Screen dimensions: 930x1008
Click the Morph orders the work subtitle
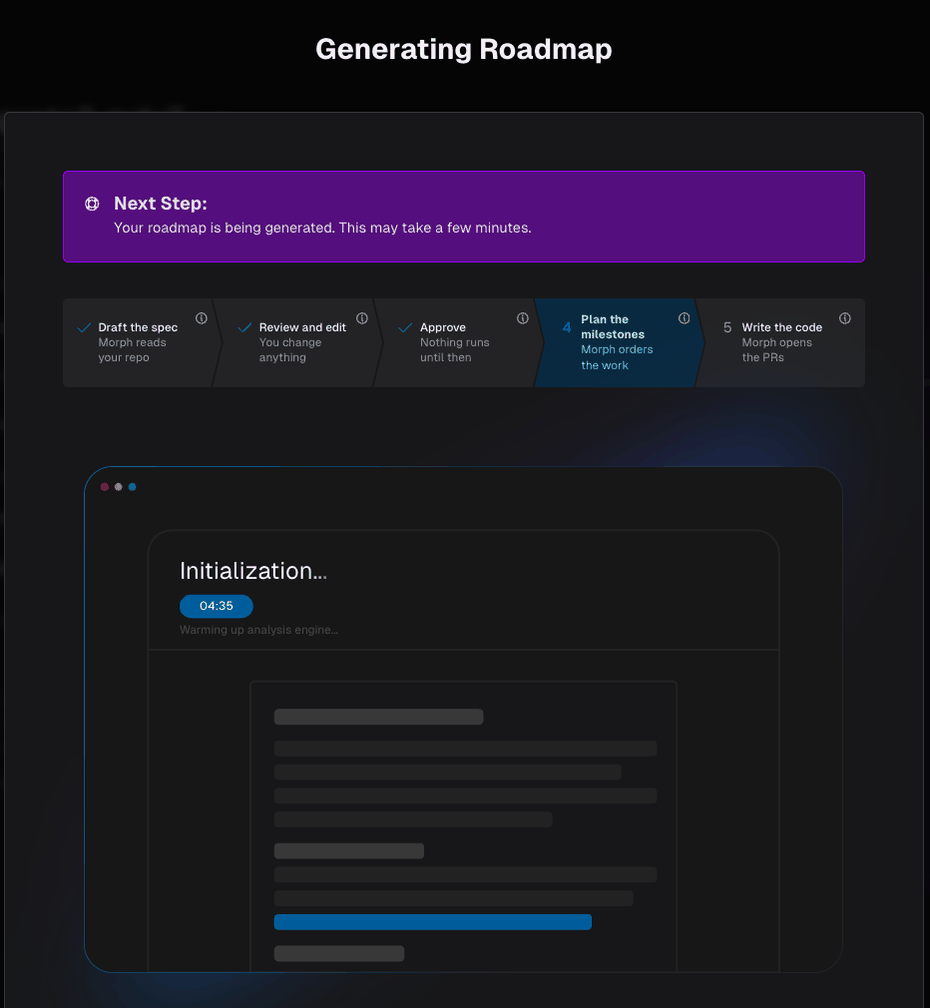click(617, 357)
